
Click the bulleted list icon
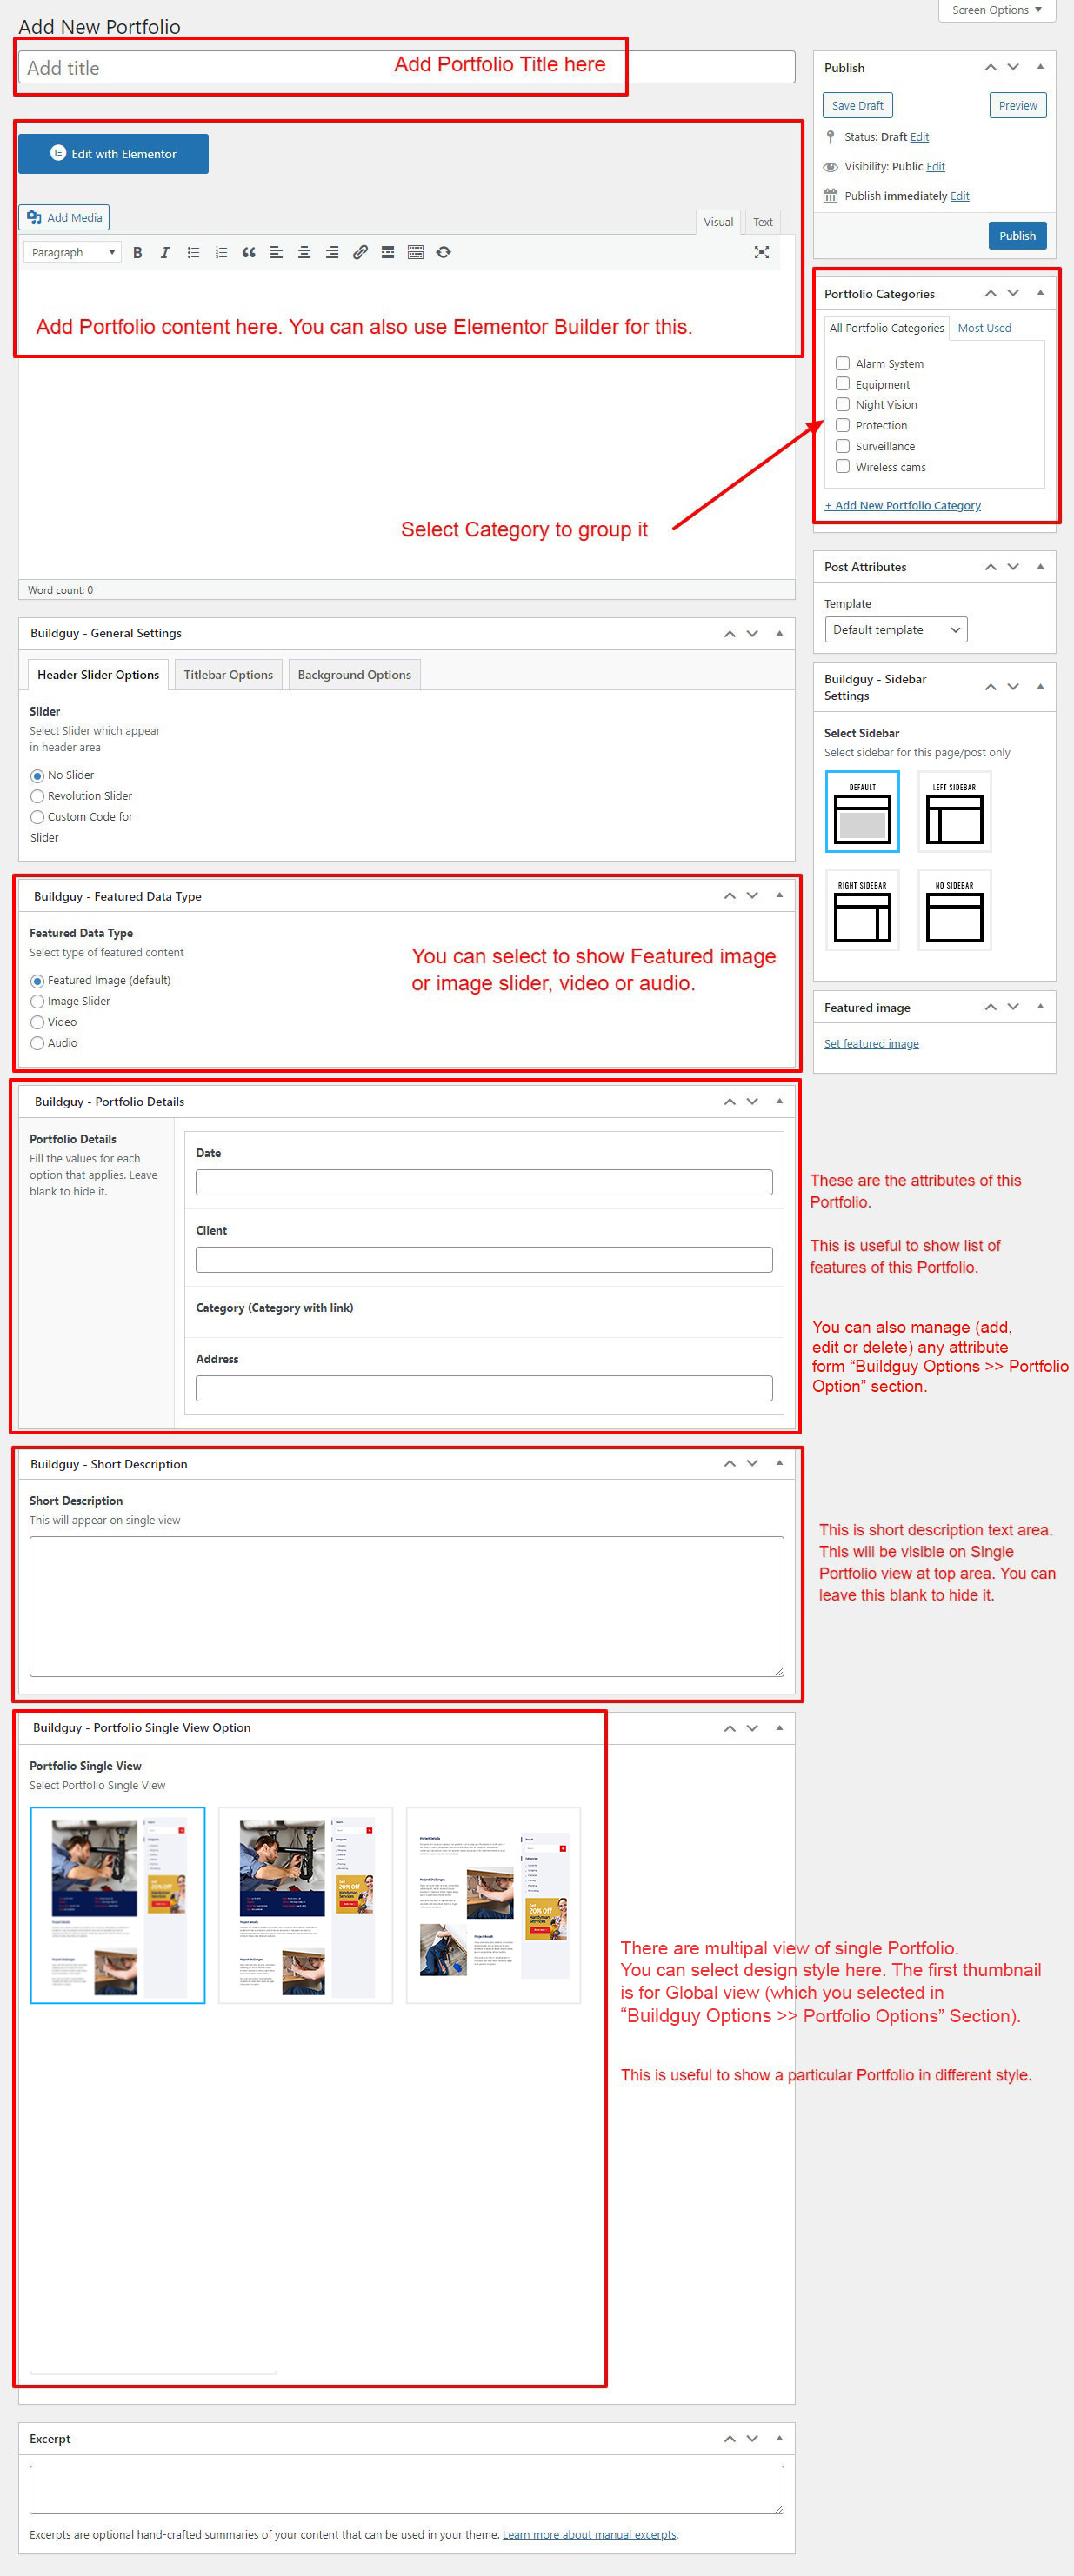click(x=193, y=253)
